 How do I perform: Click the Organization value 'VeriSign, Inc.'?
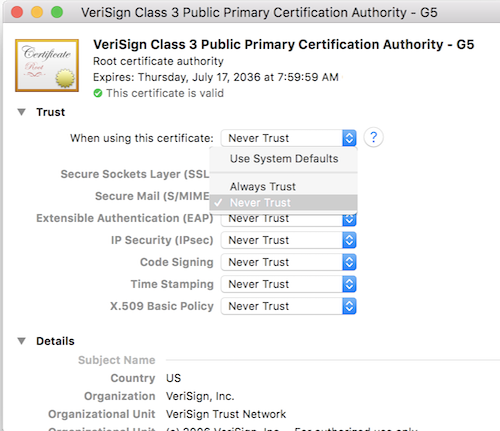[x=200, y=396]
